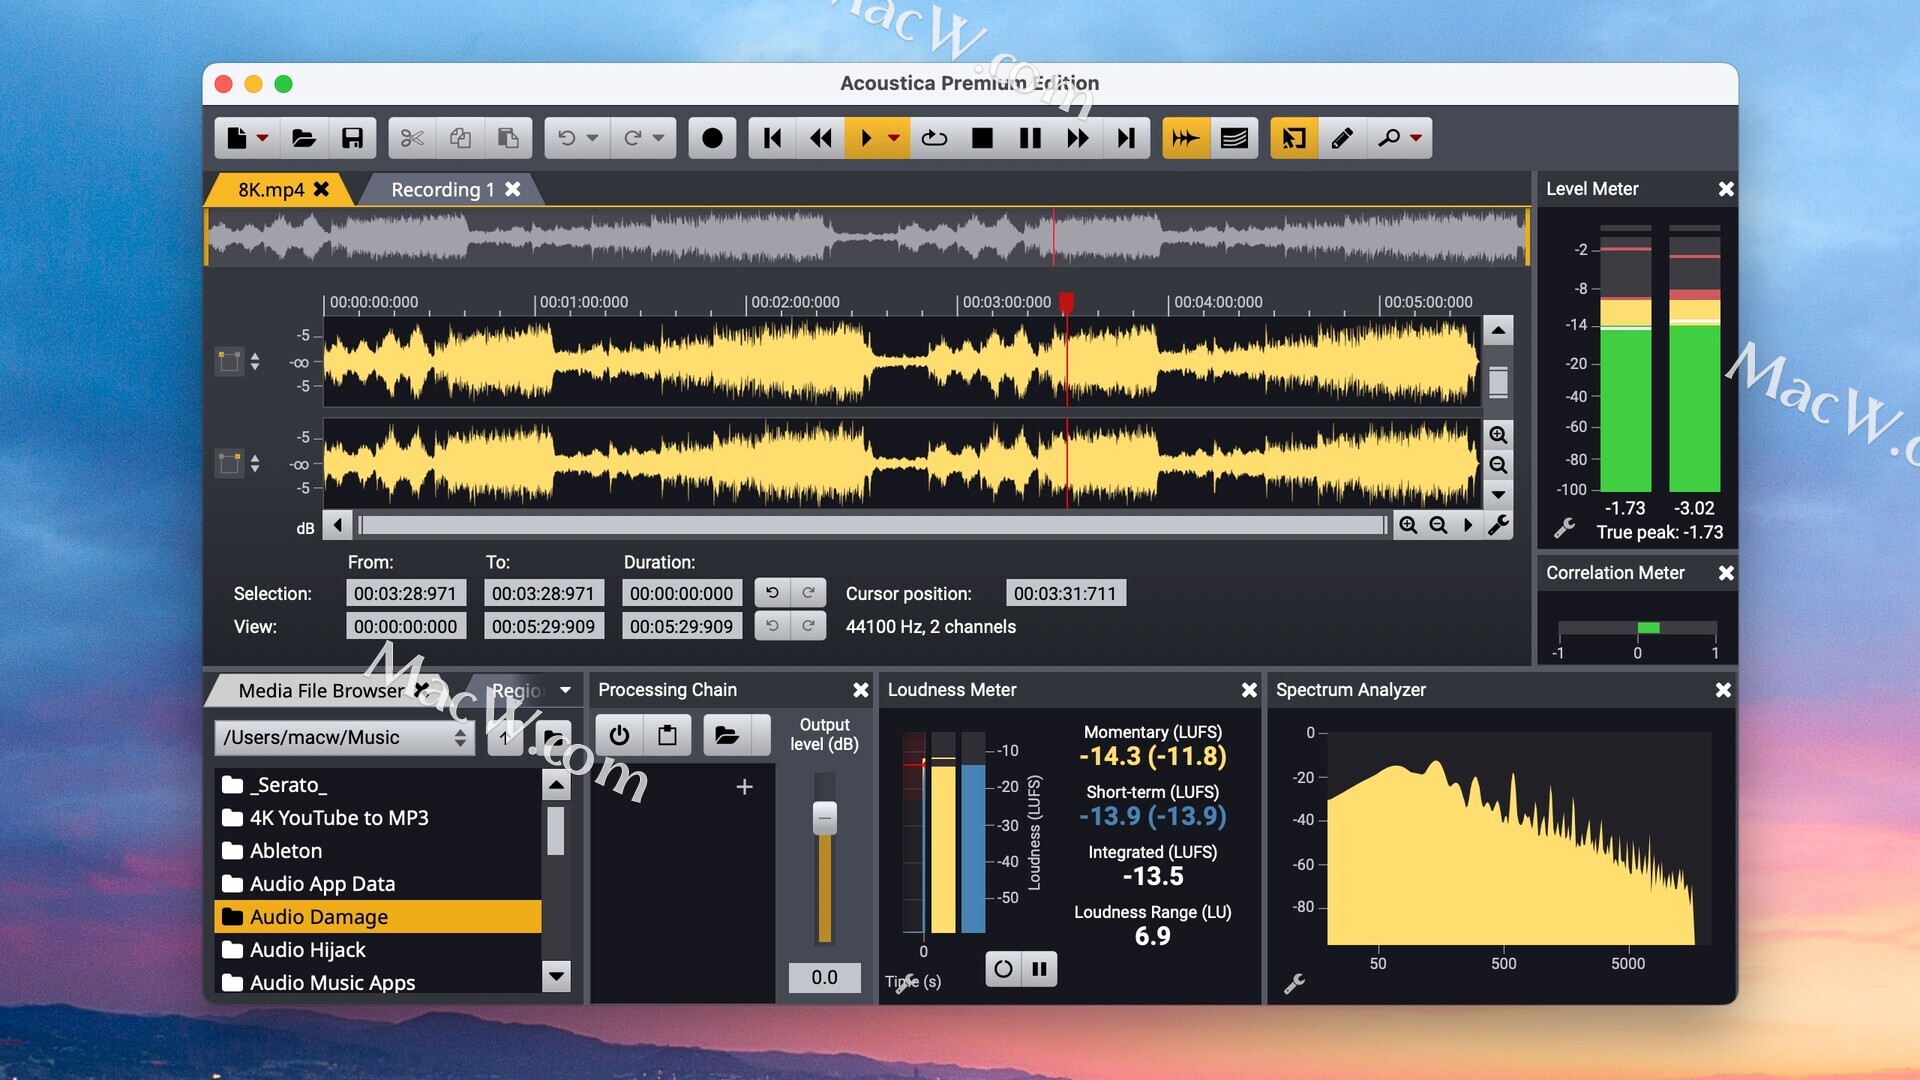1920x1080 pixels.
Task: Pause the Loudness Meter
Action: [x=1040, y=968]
